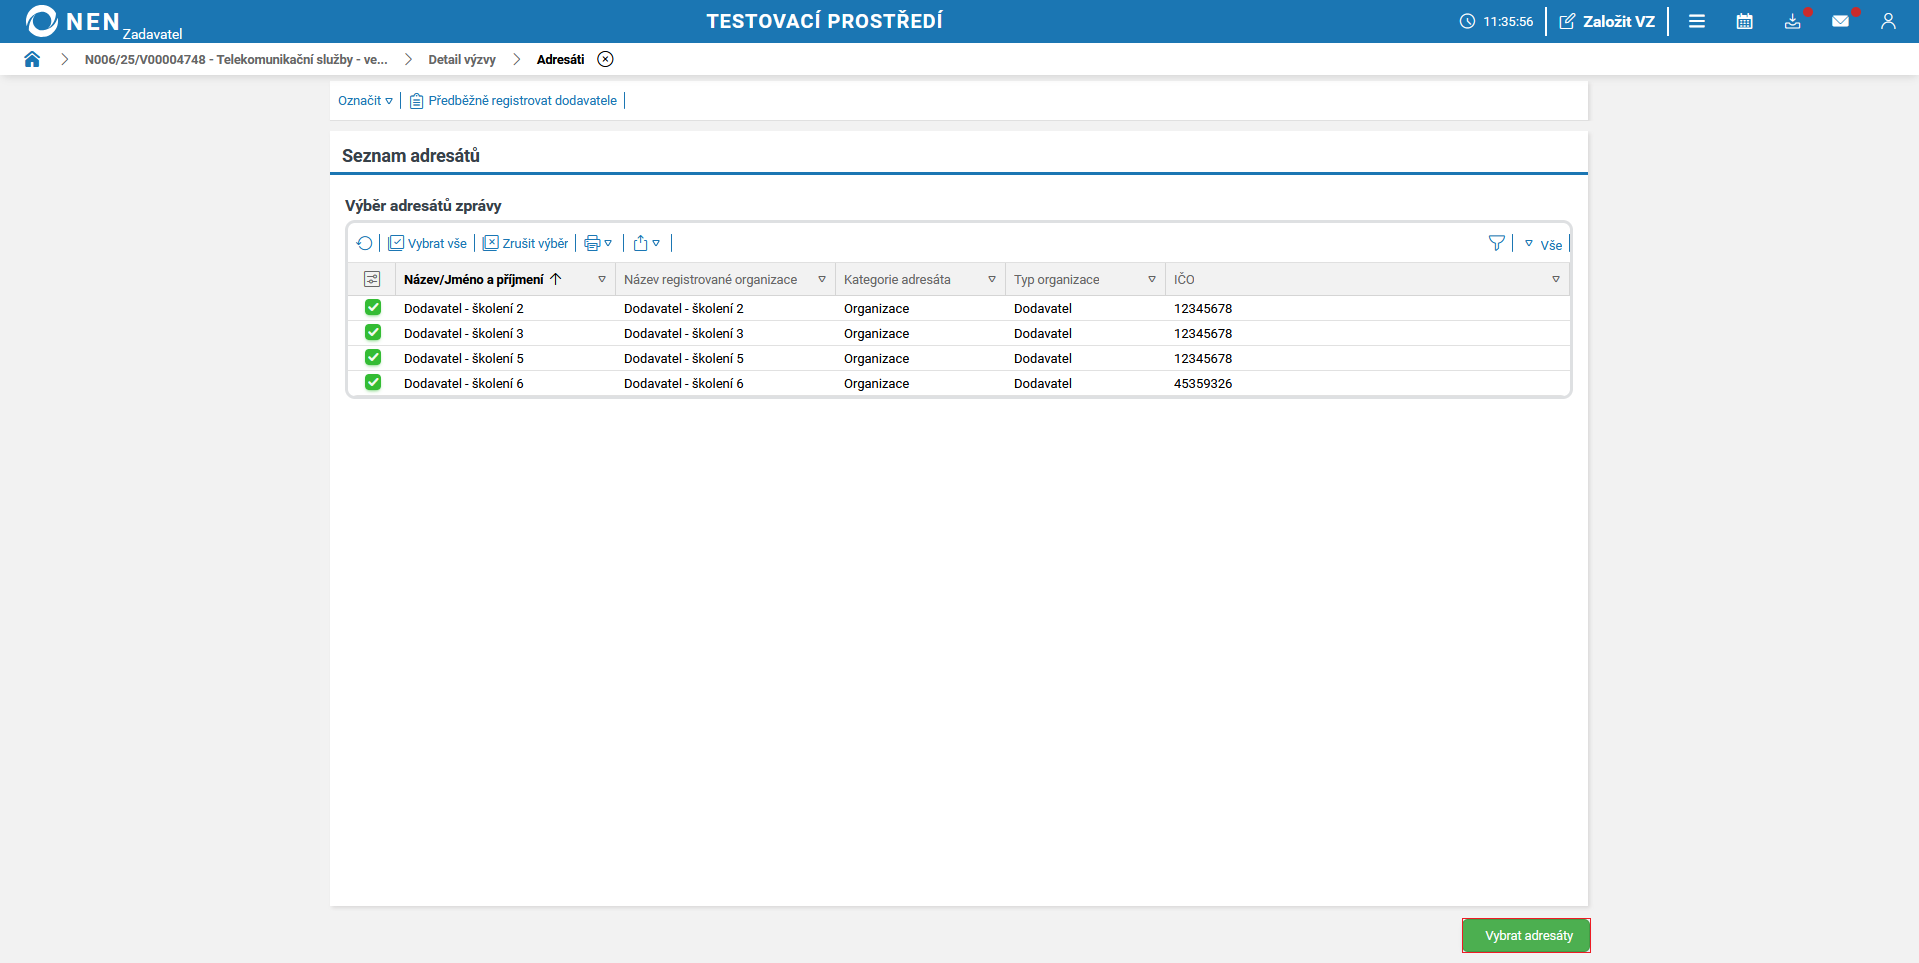Open the calendar icon in header
Screen dimensions: 1919x963
[x=1744, y=21]
